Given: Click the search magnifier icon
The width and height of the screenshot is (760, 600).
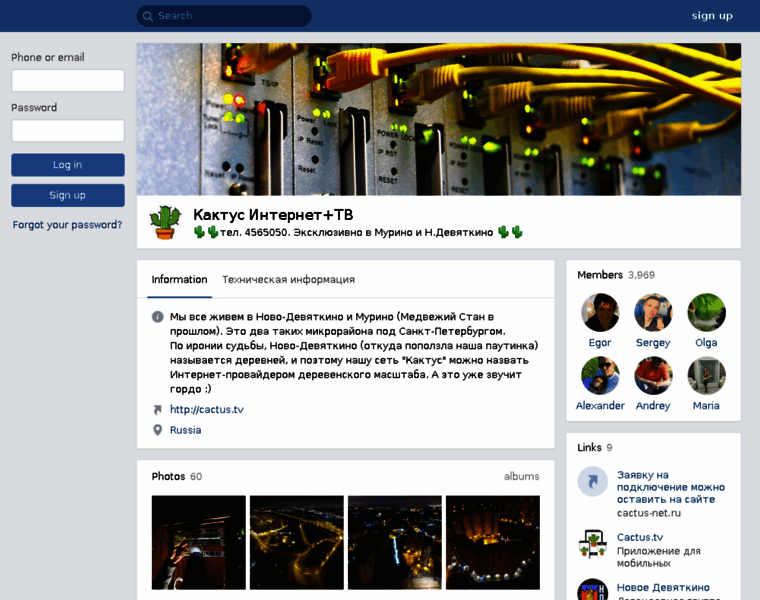Looking at the screenshot, I should pos(147,16).
